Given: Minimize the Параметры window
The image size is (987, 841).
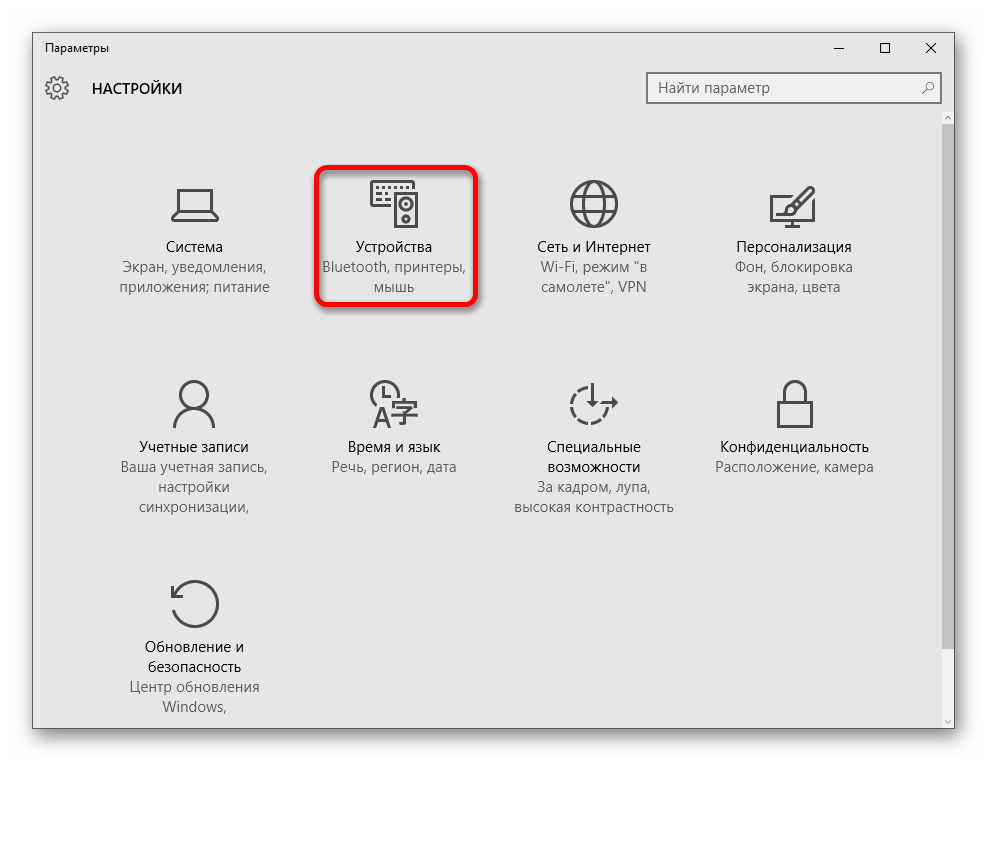Looking at the screenshot, I should [838, 48].
